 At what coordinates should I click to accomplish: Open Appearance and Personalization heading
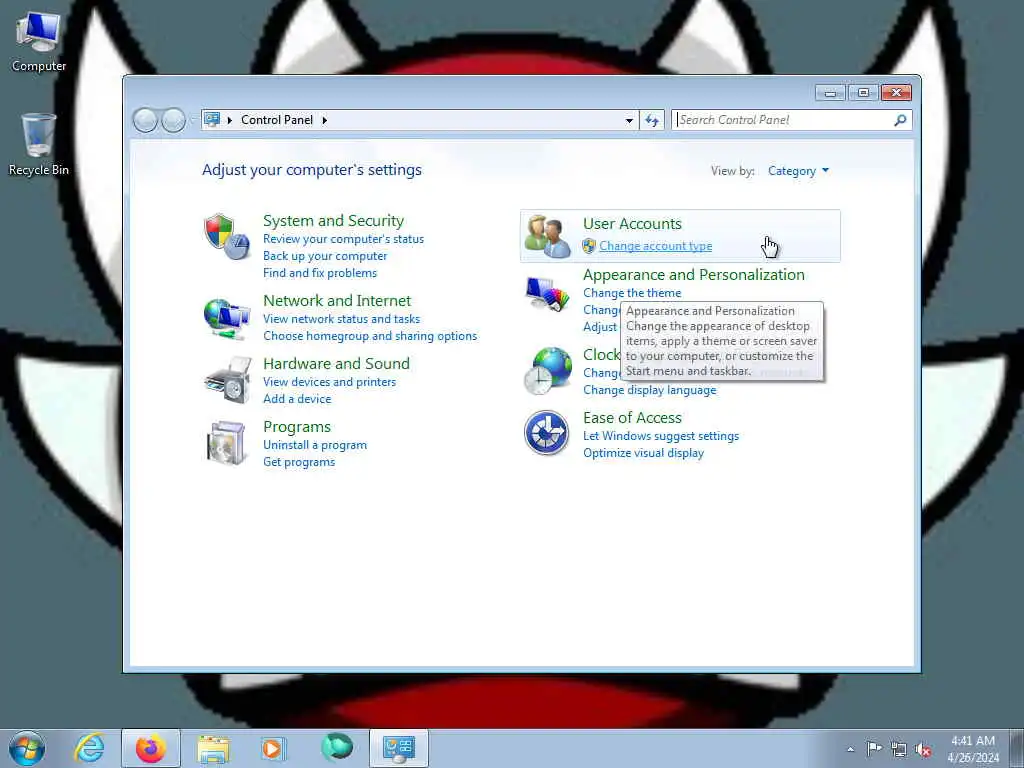pos(694,275)
